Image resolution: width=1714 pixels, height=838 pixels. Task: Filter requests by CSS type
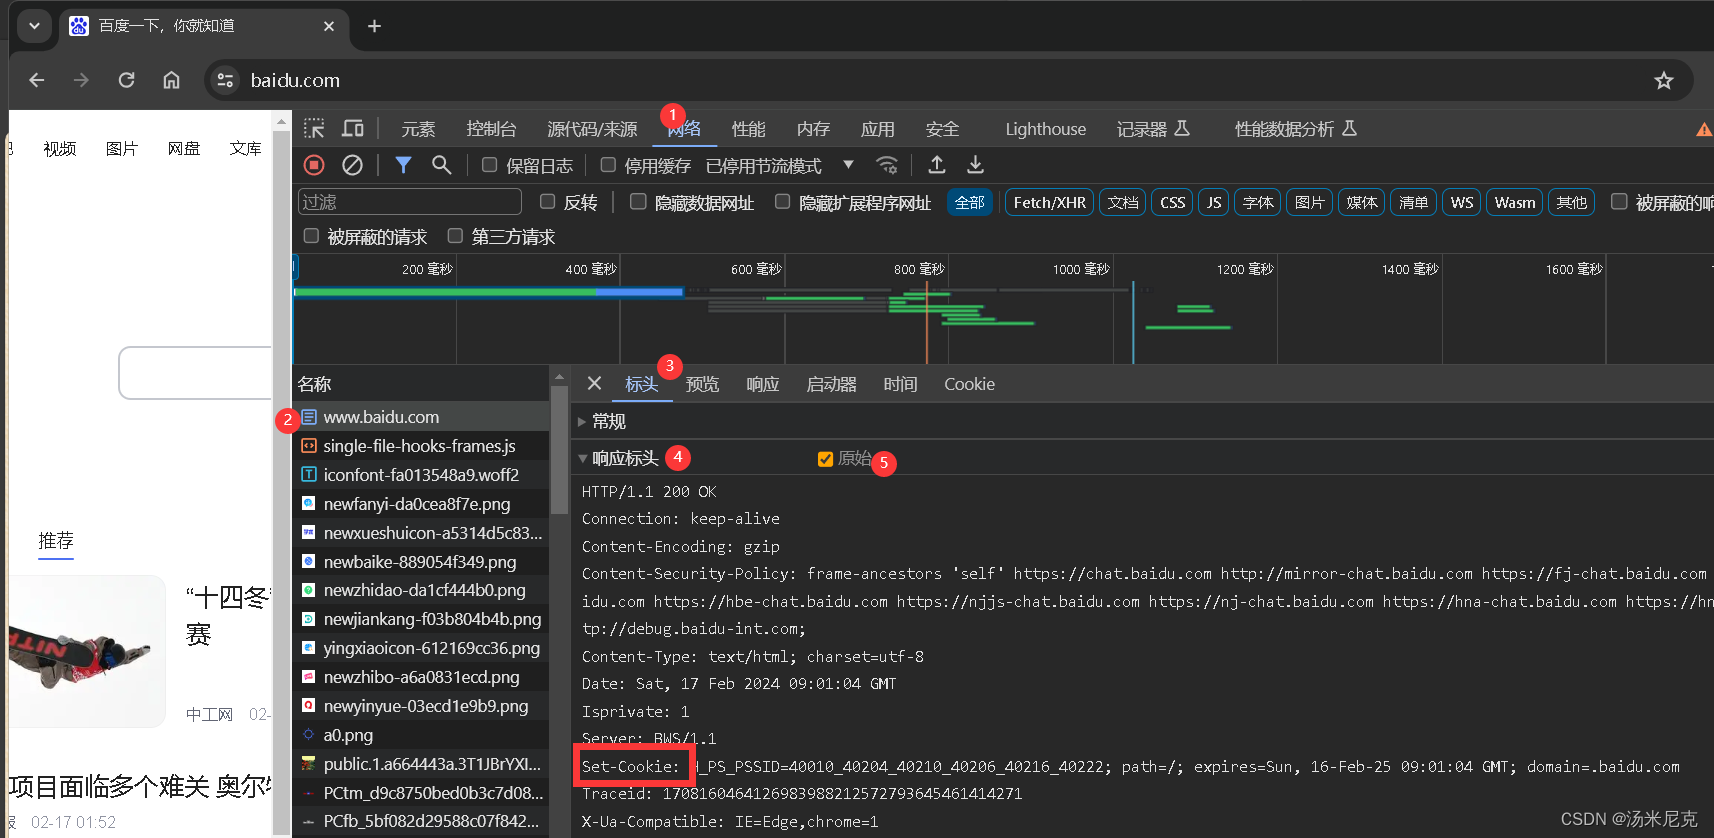(1172, 202)
